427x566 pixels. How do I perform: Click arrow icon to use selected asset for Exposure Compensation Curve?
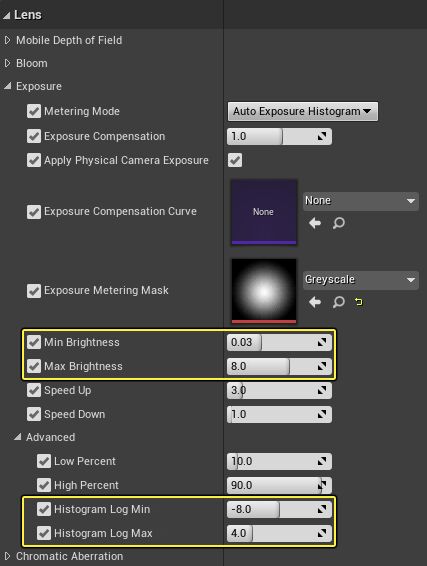pyautogui.click(x=315, y=223)
